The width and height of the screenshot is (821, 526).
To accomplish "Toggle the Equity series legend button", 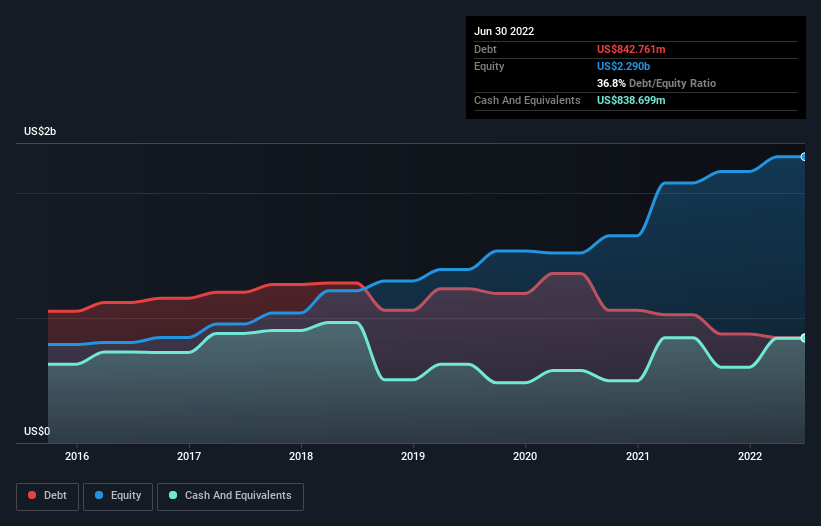I will 118,496.
